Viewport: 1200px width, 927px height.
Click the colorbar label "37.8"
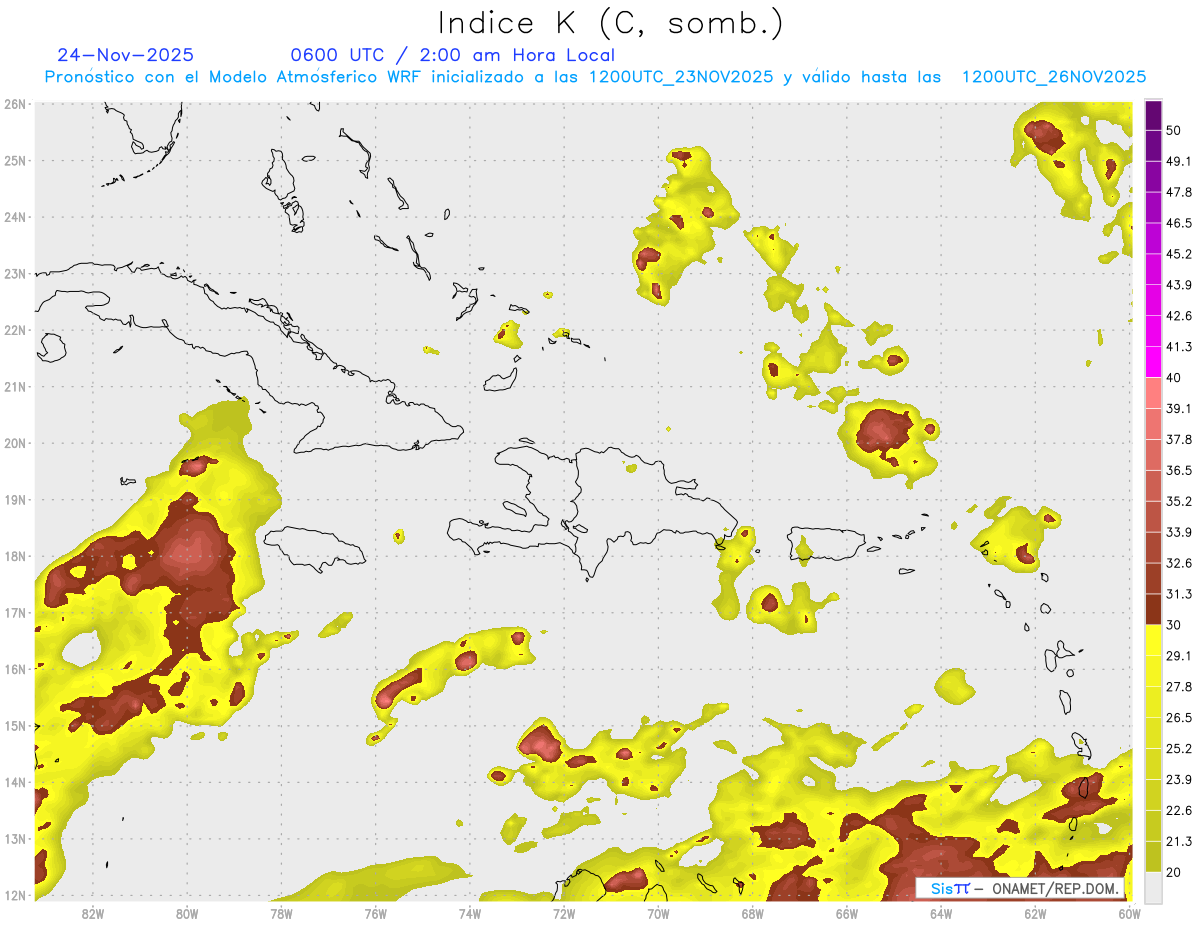pos(1178,439)
